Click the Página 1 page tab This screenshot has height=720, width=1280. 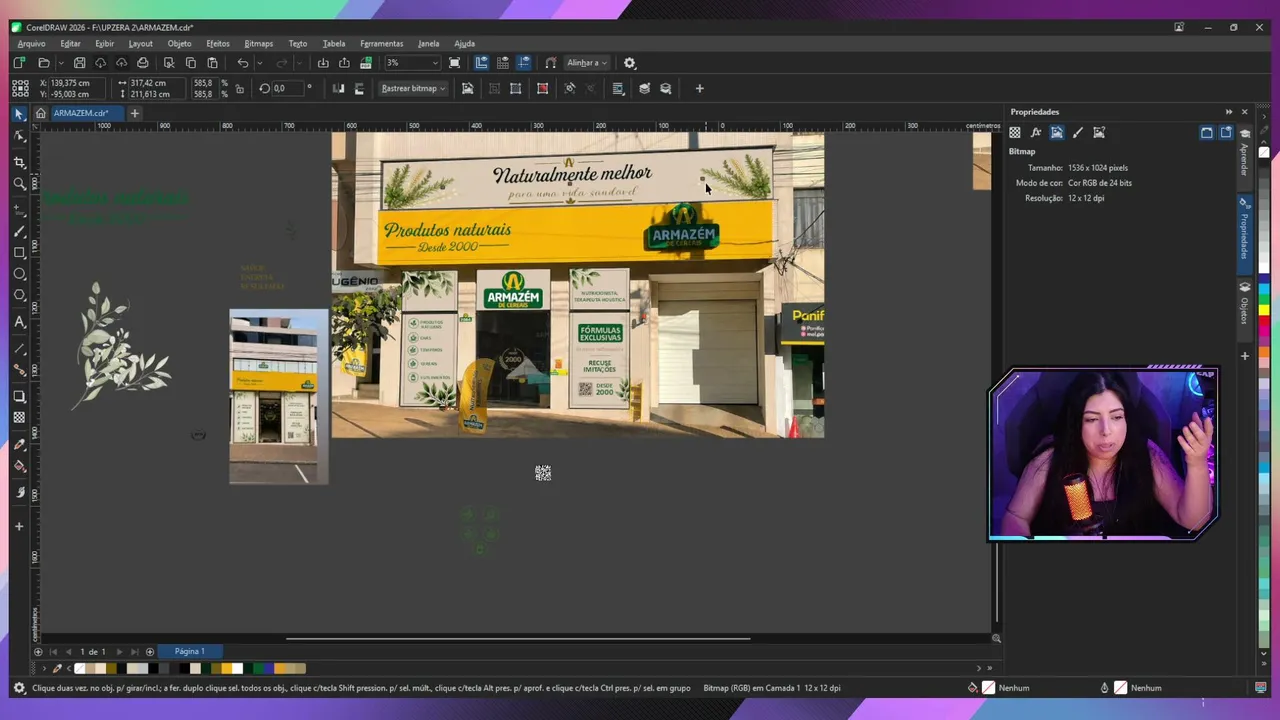(x=189, y=651)
